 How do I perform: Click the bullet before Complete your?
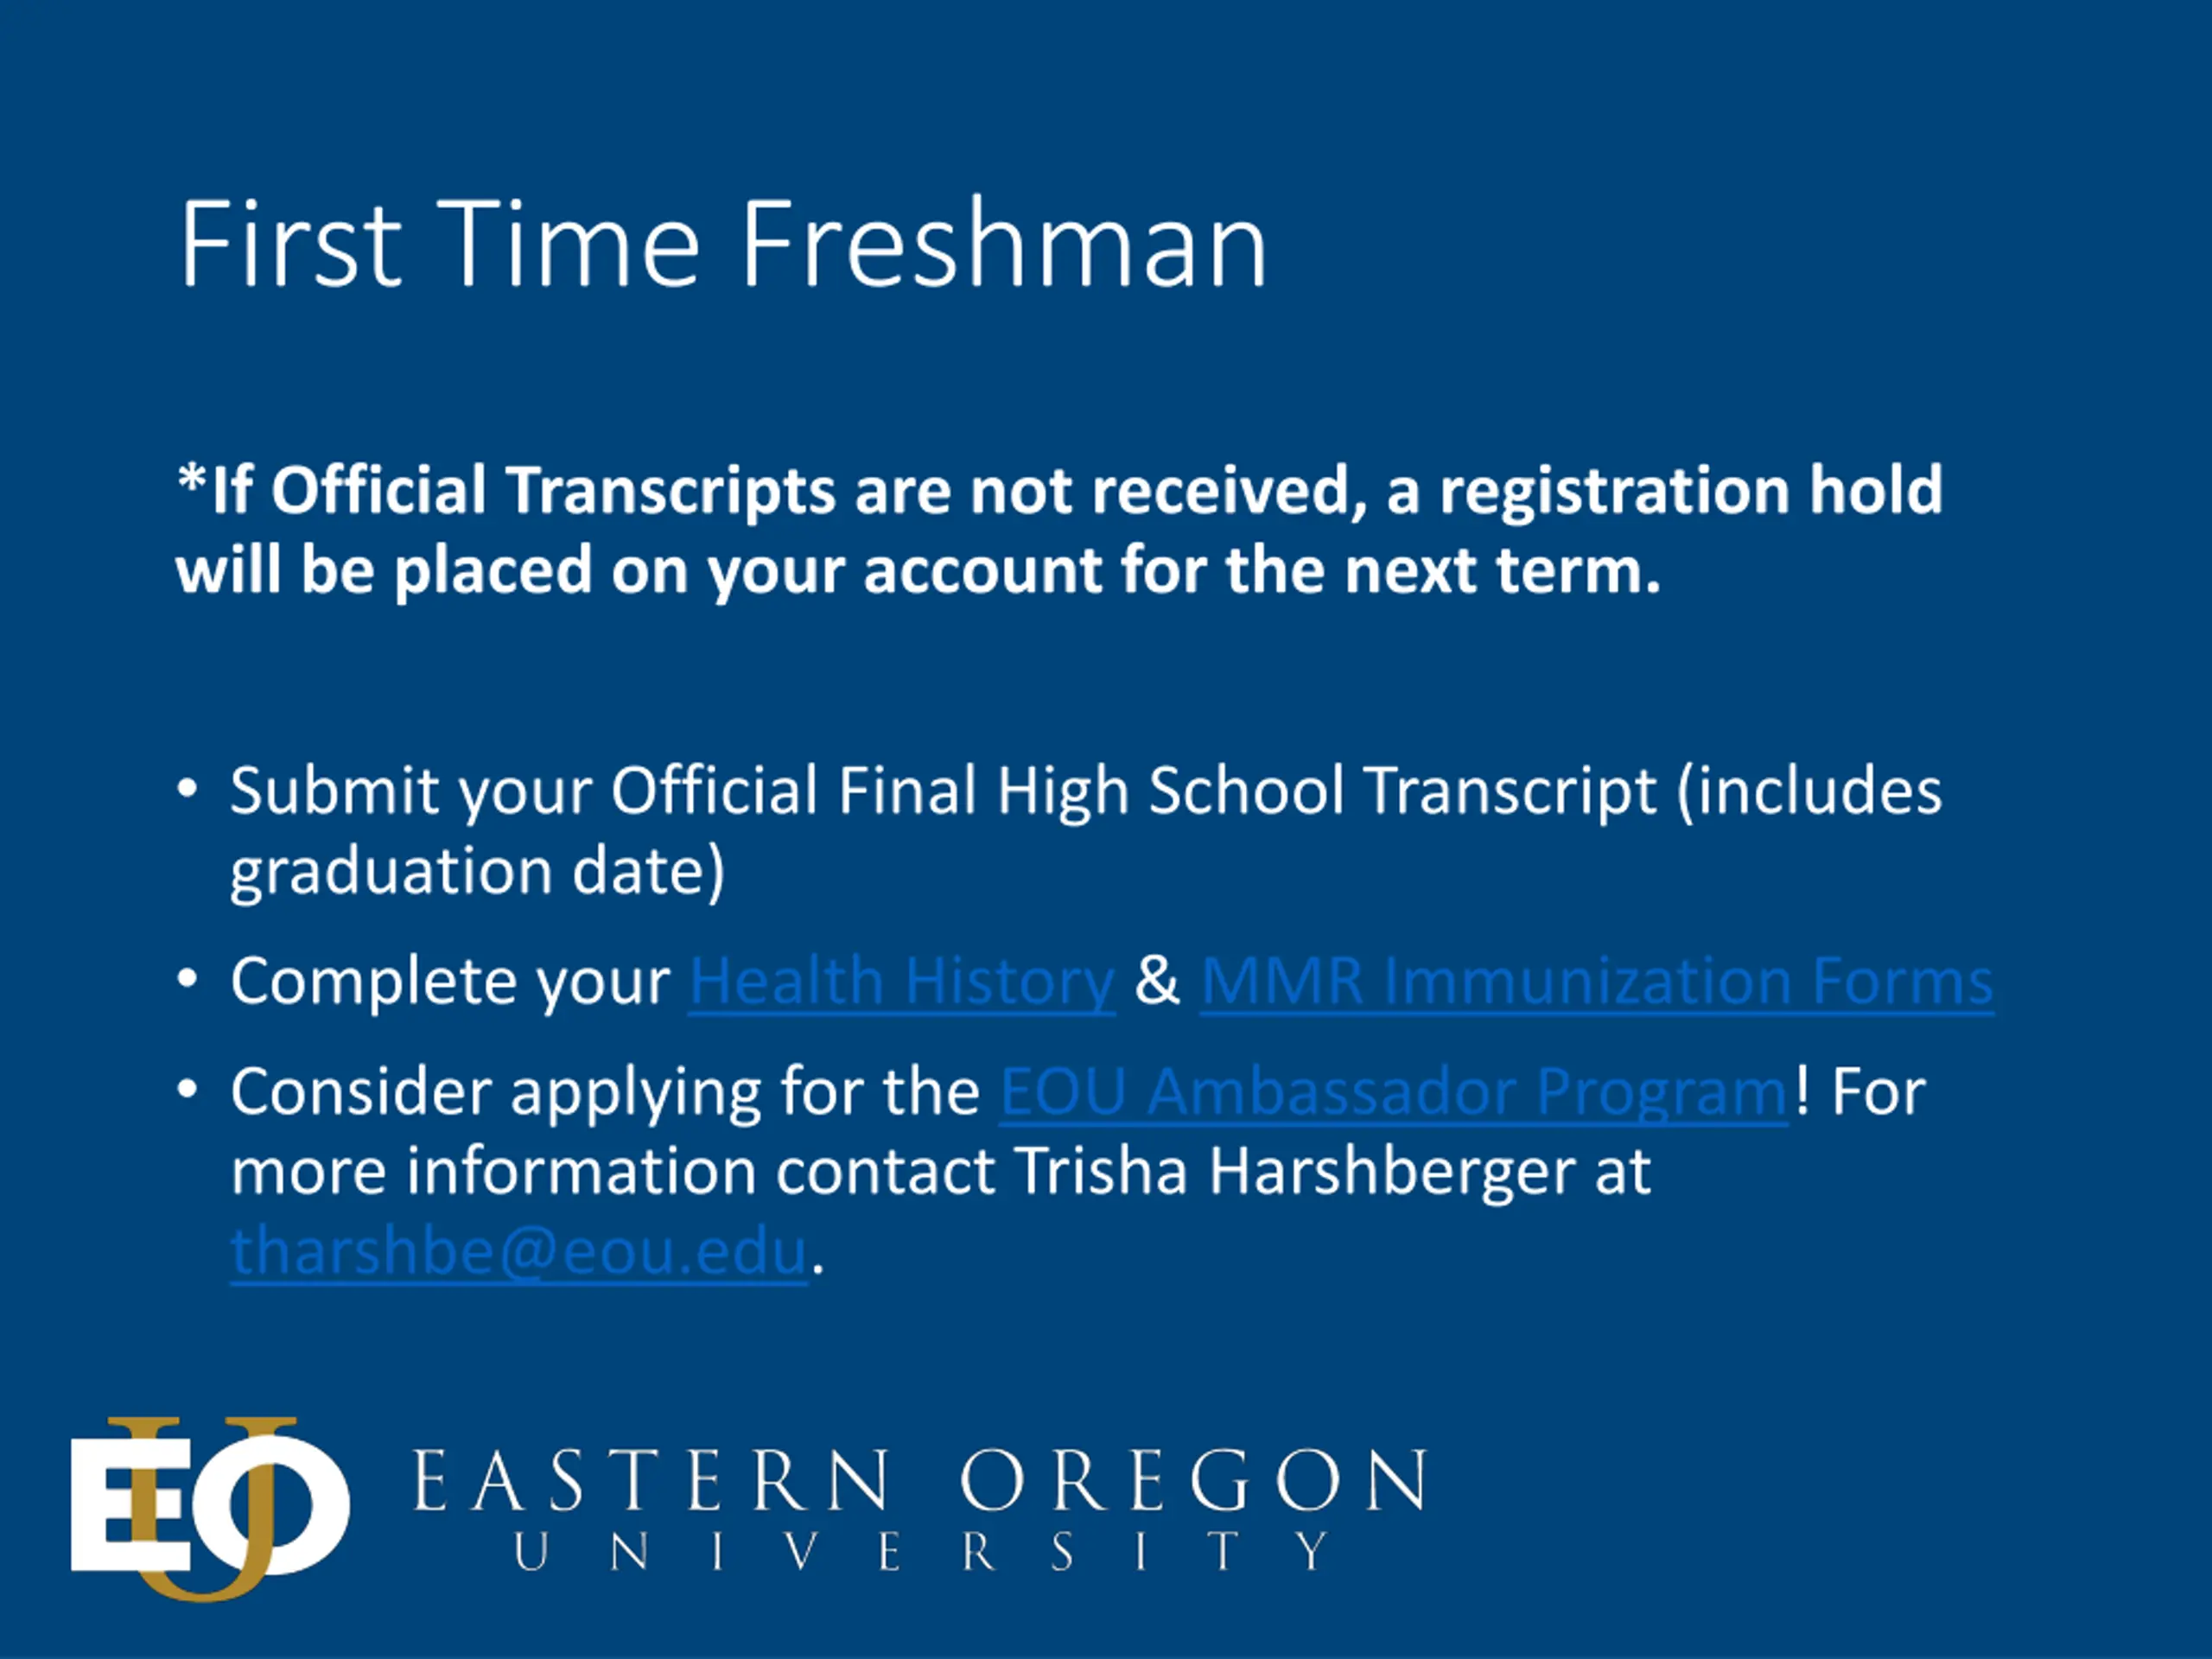click(x=187, y=980)
